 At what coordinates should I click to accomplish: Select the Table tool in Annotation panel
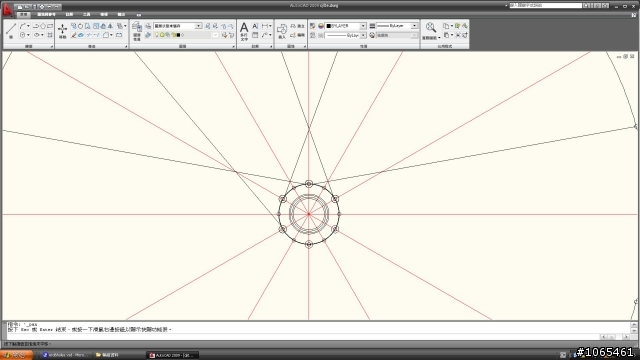(x=255, y=35)
